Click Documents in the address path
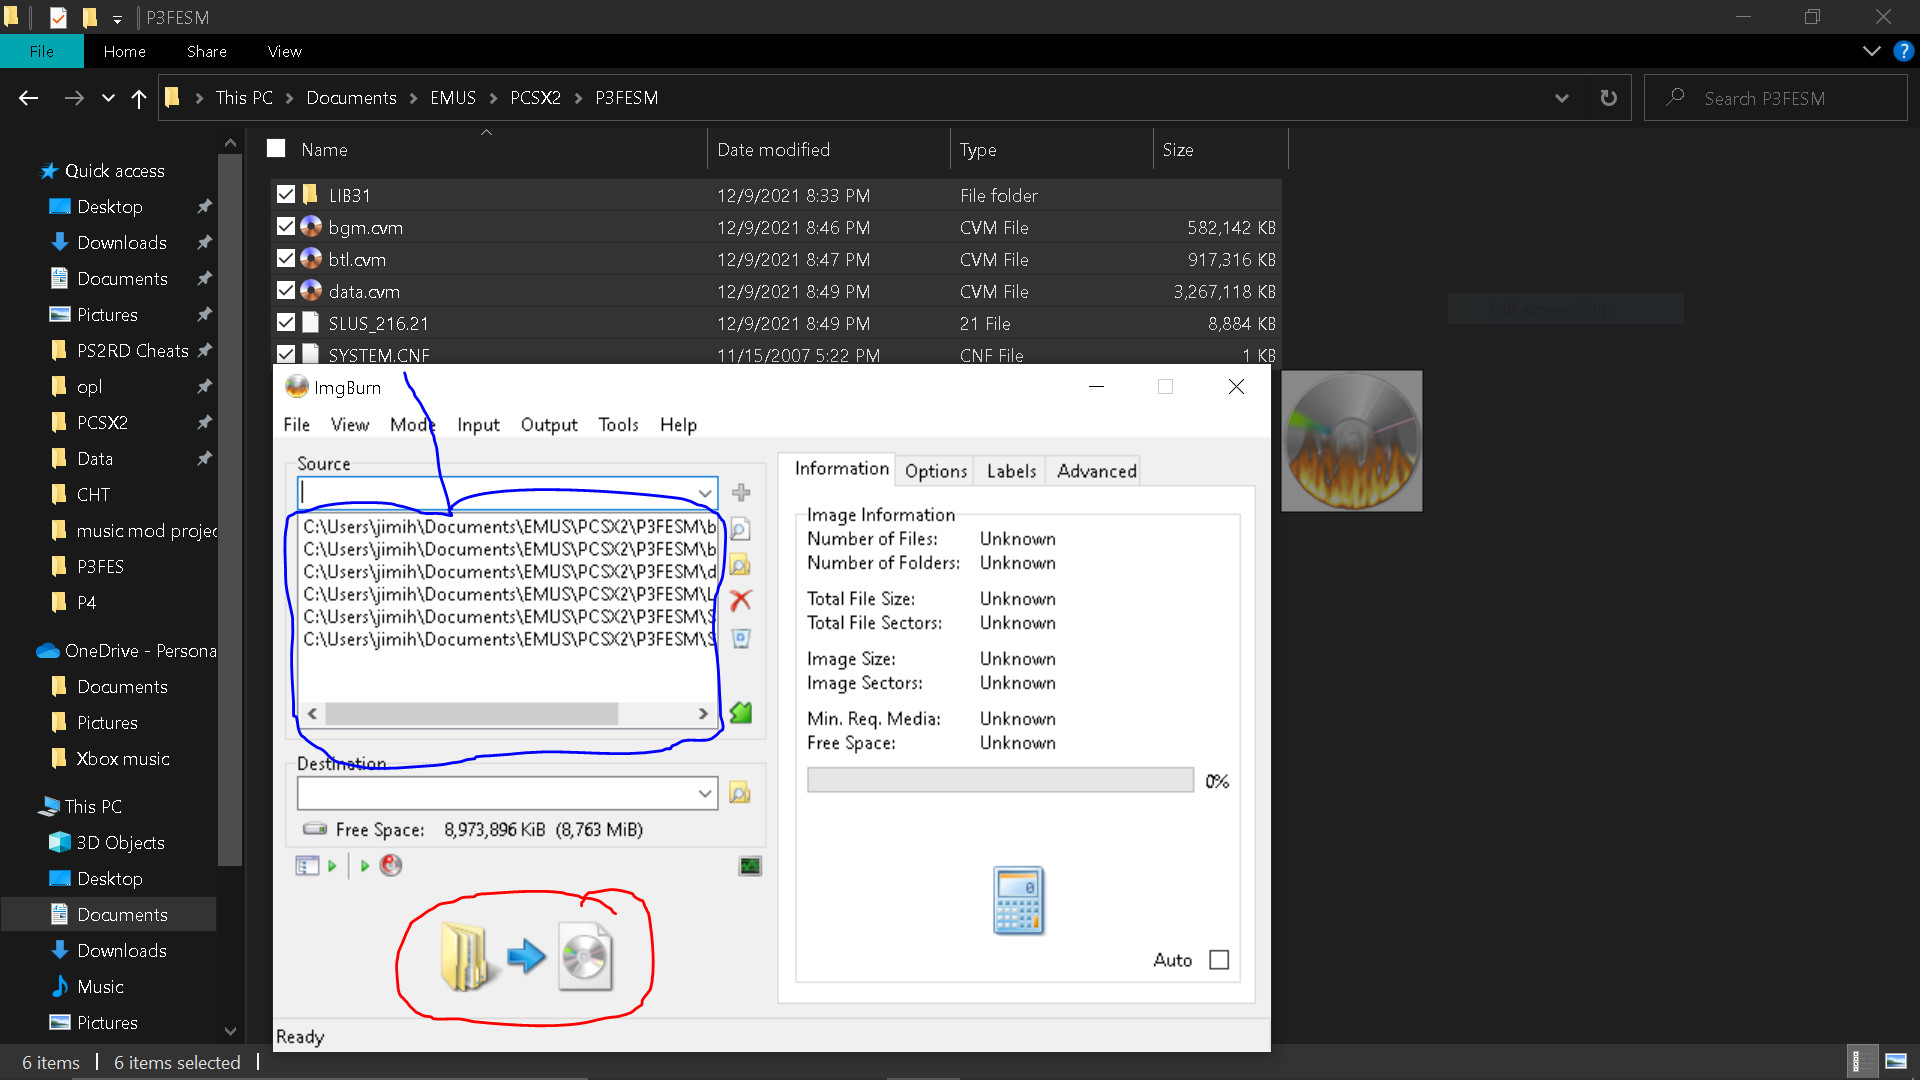This screenshot has width=1920, height=1080. (x=351, y=98)
